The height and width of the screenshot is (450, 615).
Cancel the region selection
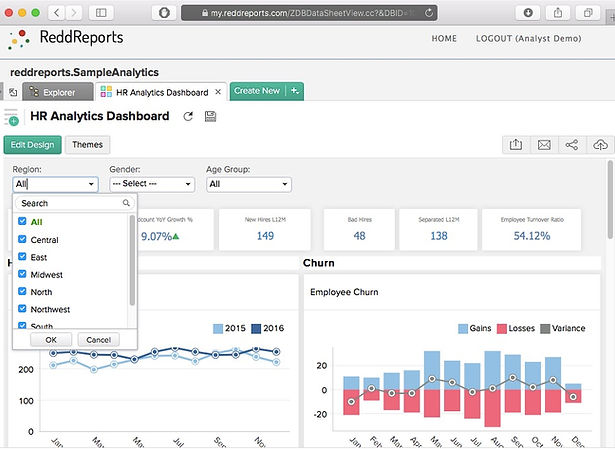[98, 340]
